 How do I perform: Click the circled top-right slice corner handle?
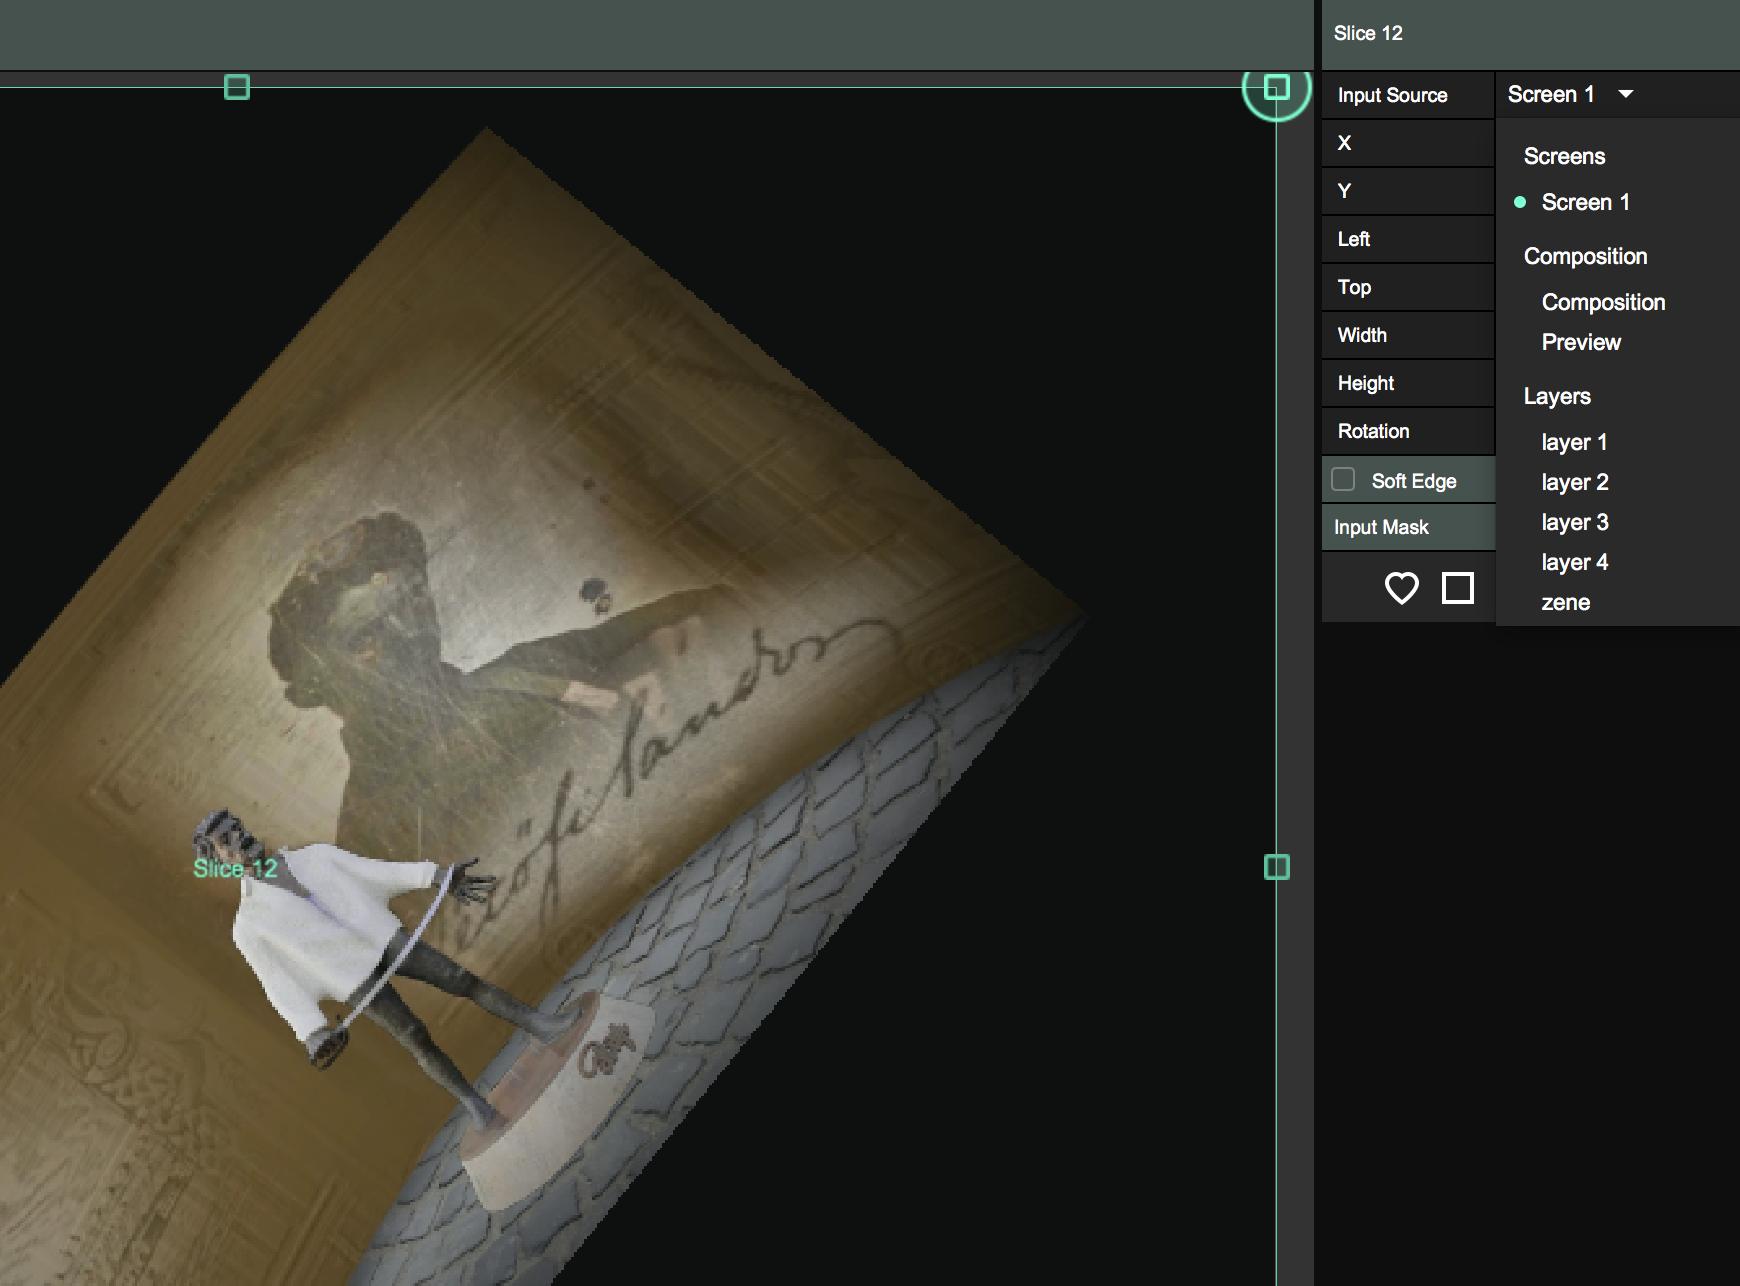coord(1276,88)
